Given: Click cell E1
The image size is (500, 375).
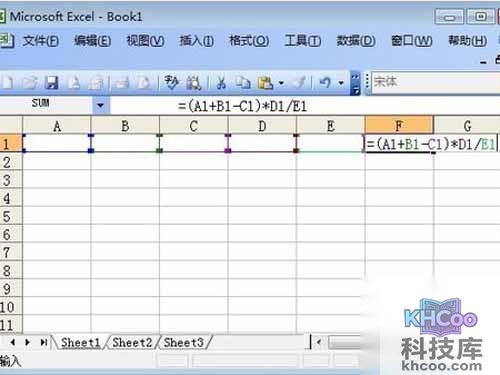Looking at the screenshot, I should coord(331,144).
